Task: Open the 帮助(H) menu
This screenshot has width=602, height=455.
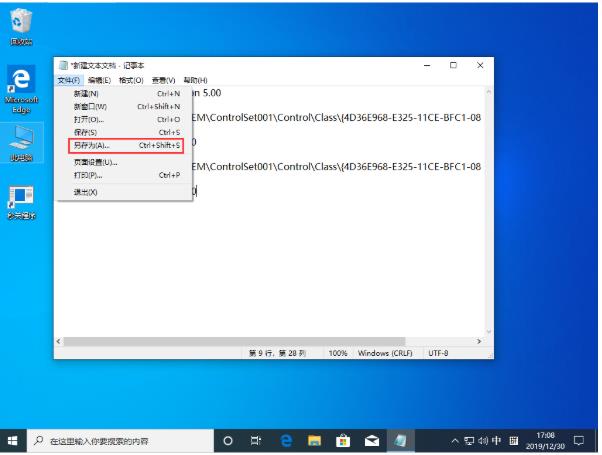Action: click(195, 80)
